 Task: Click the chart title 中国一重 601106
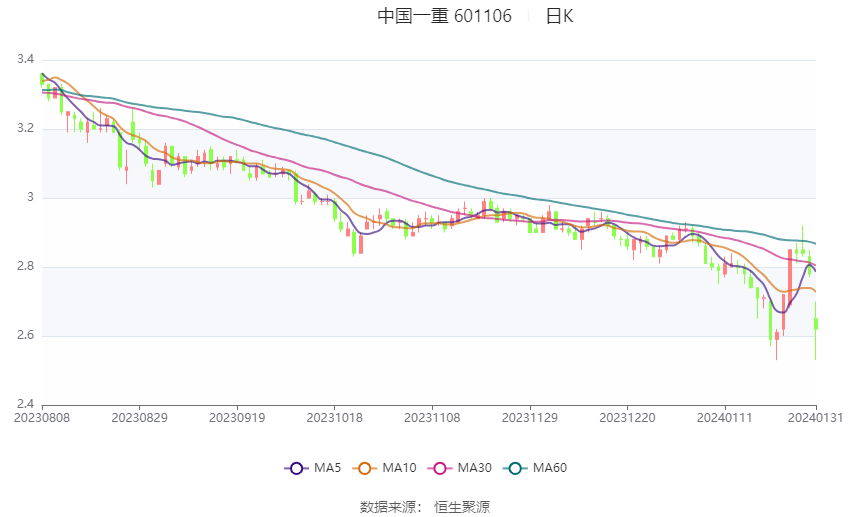pos(445,16)
